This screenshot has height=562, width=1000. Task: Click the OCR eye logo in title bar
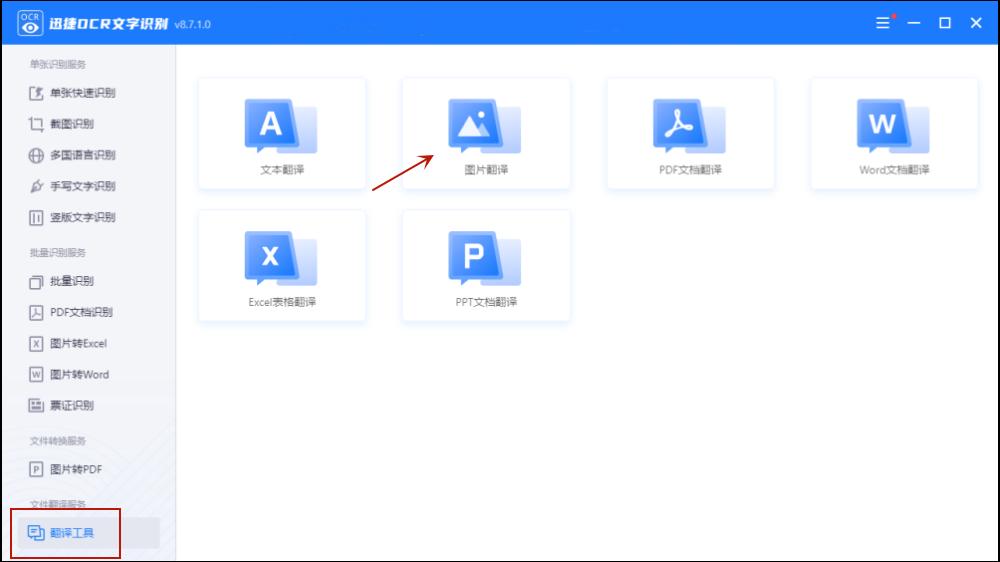click(29, 23)
